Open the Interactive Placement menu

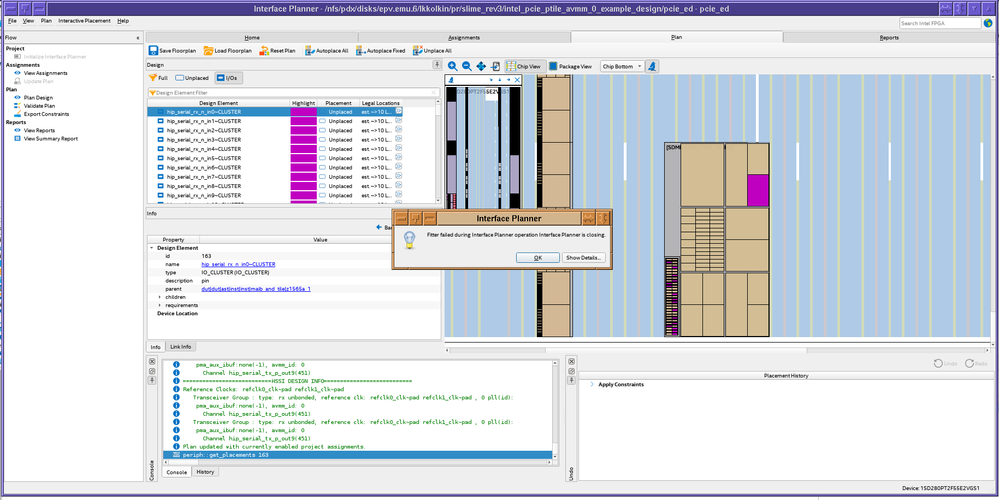[84, 20]
